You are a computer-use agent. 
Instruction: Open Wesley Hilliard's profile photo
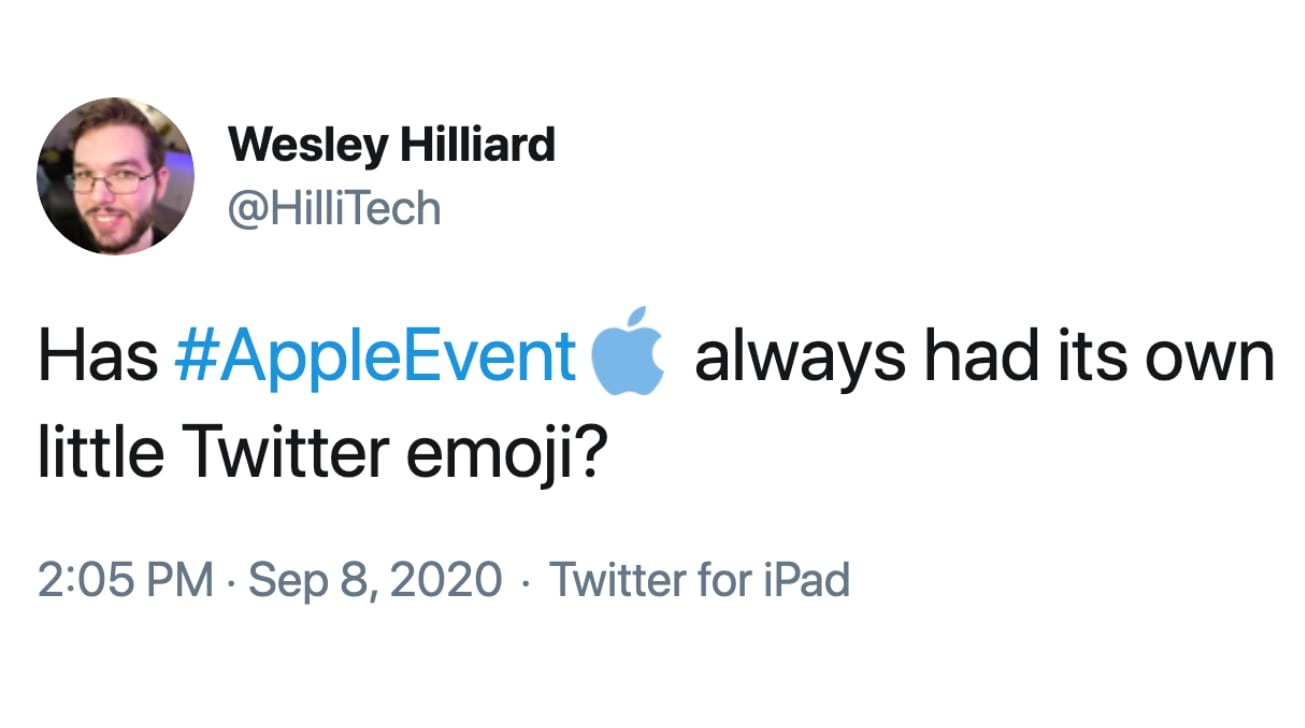click(x=115, y=177)
